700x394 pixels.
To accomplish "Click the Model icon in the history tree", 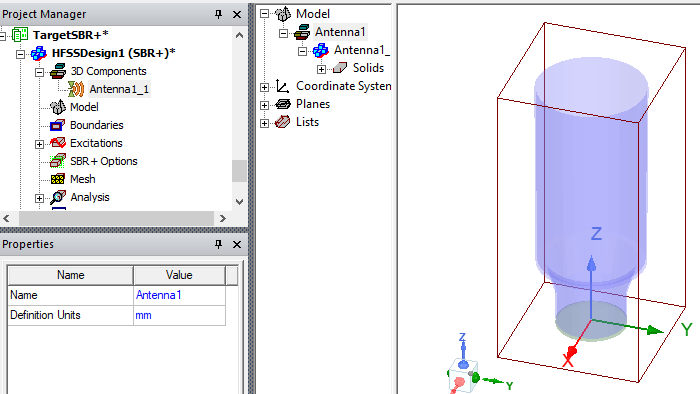I will [283, 14].
